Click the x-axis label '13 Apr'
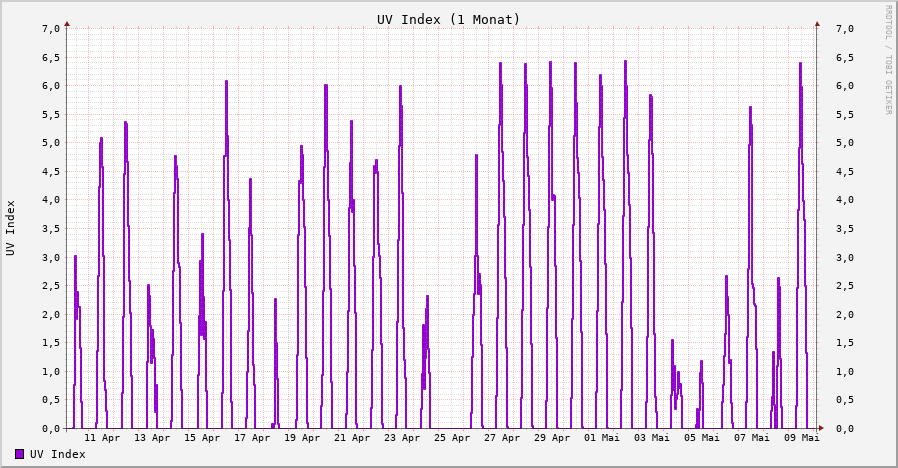Screen dimensions: 898x468 (x=152, y=438)
